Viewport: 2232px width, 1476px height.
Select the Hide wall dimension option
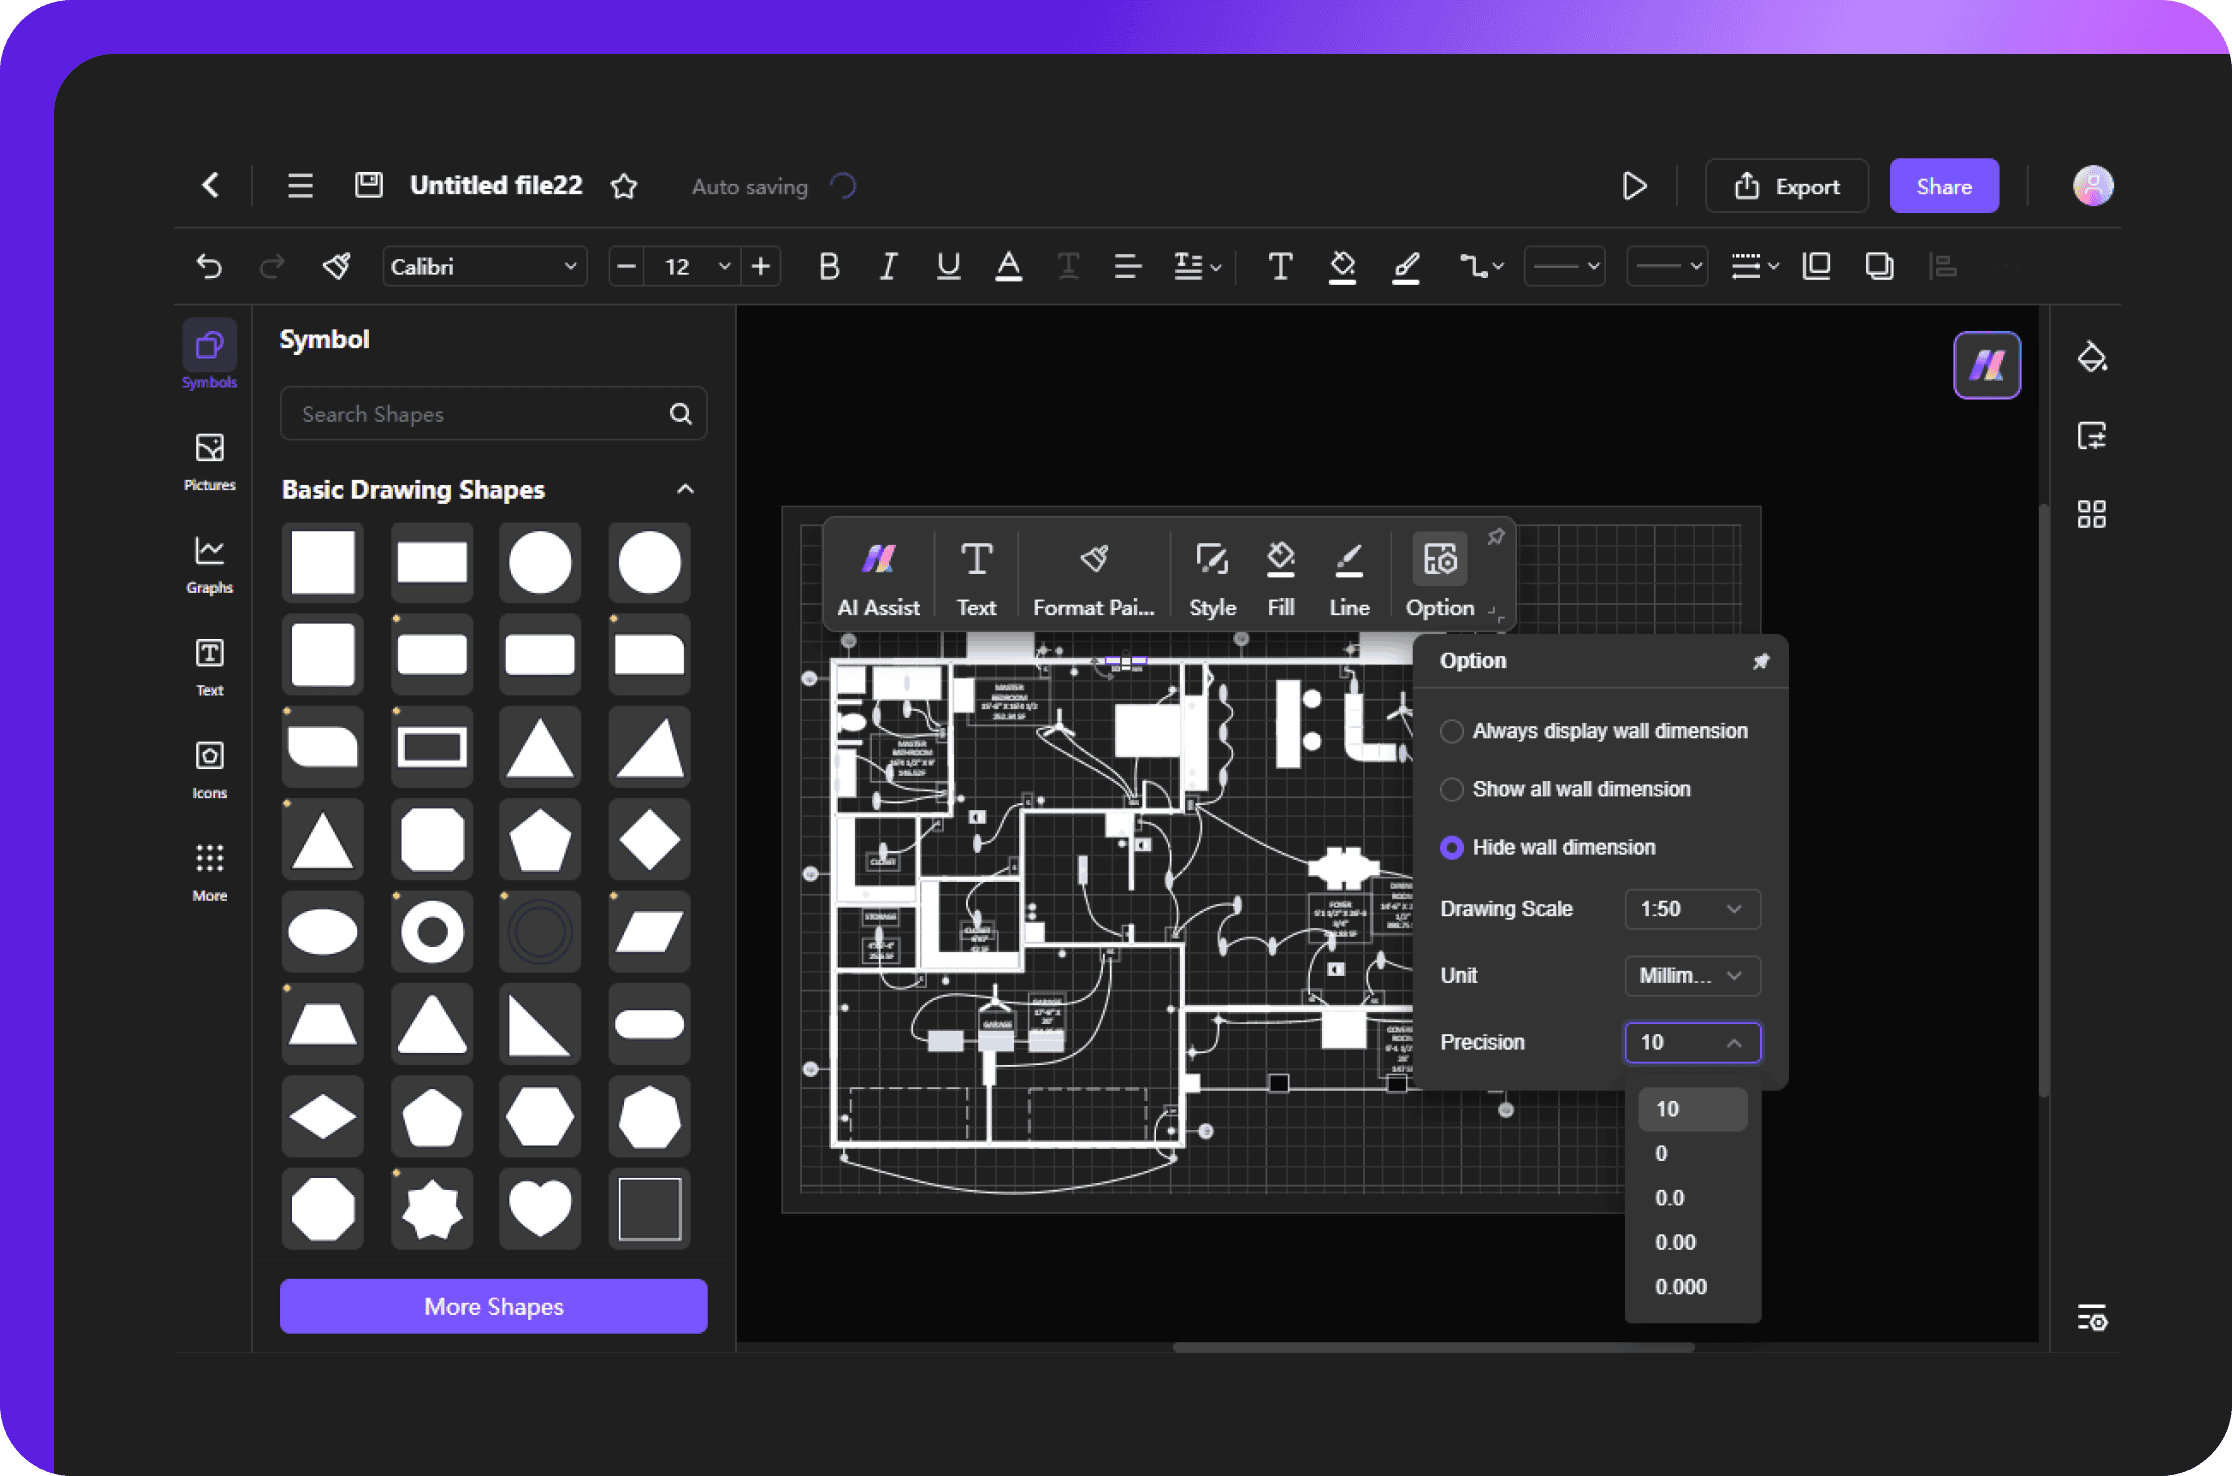(x=1452, y=848)
